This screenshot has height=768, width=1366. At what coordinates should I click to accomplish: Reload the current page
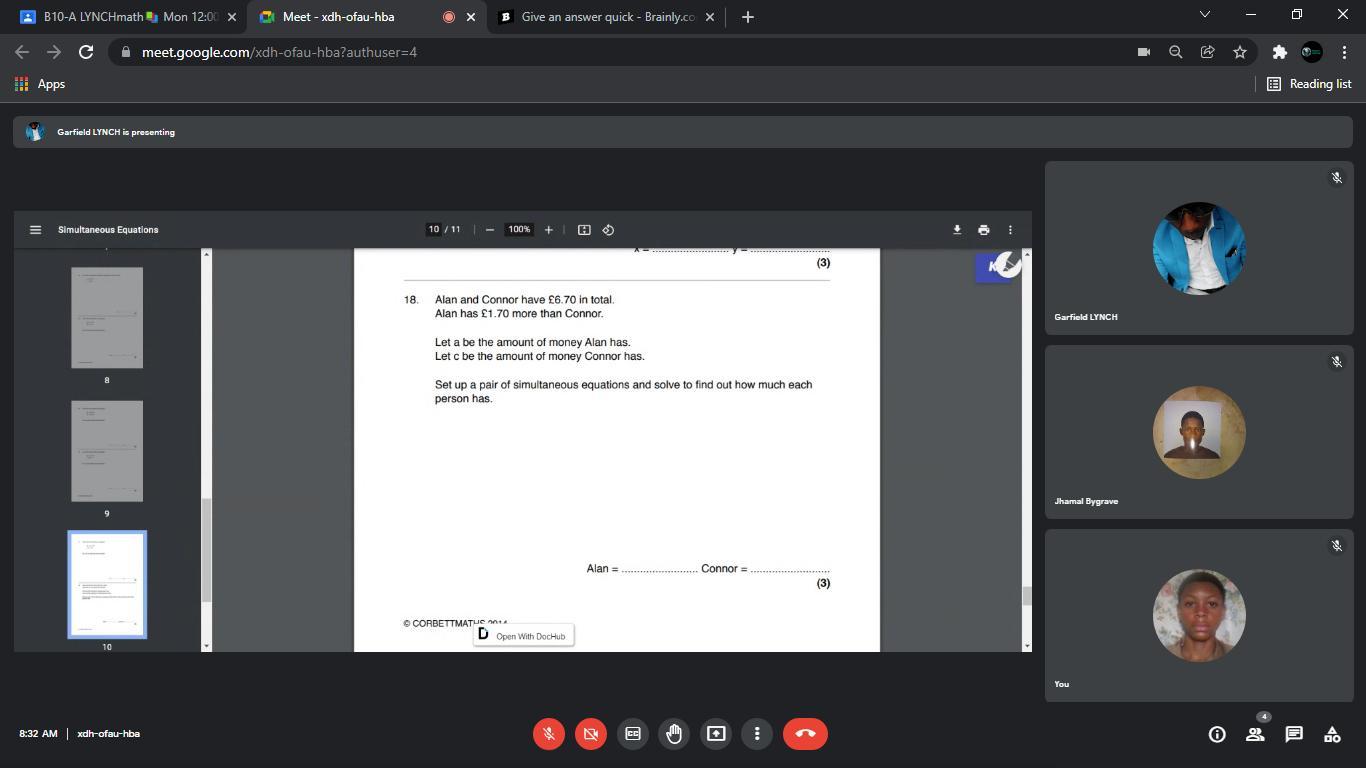pos(86,52)
